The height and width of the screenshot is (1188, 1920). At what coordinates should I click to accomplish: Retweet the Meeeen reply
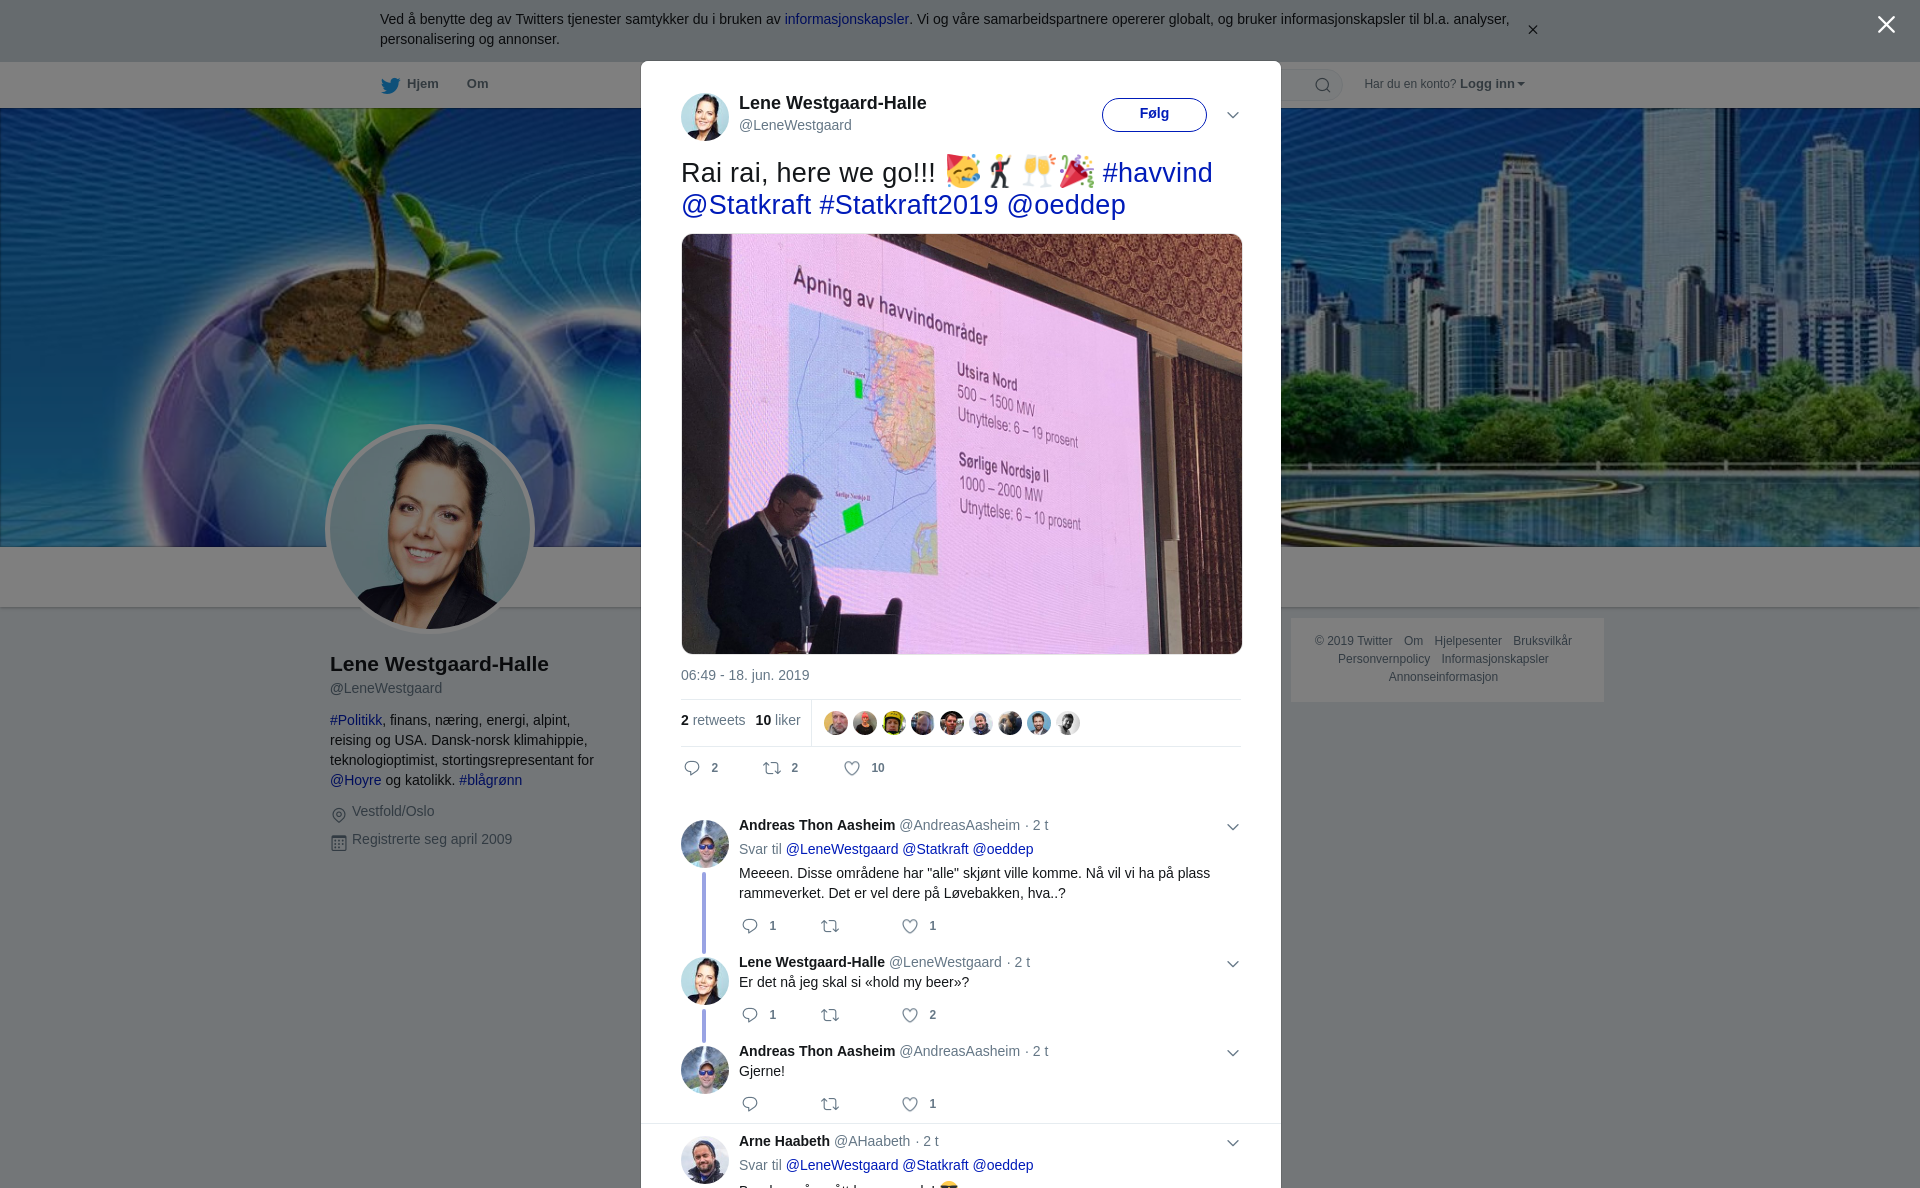point(830,926)
